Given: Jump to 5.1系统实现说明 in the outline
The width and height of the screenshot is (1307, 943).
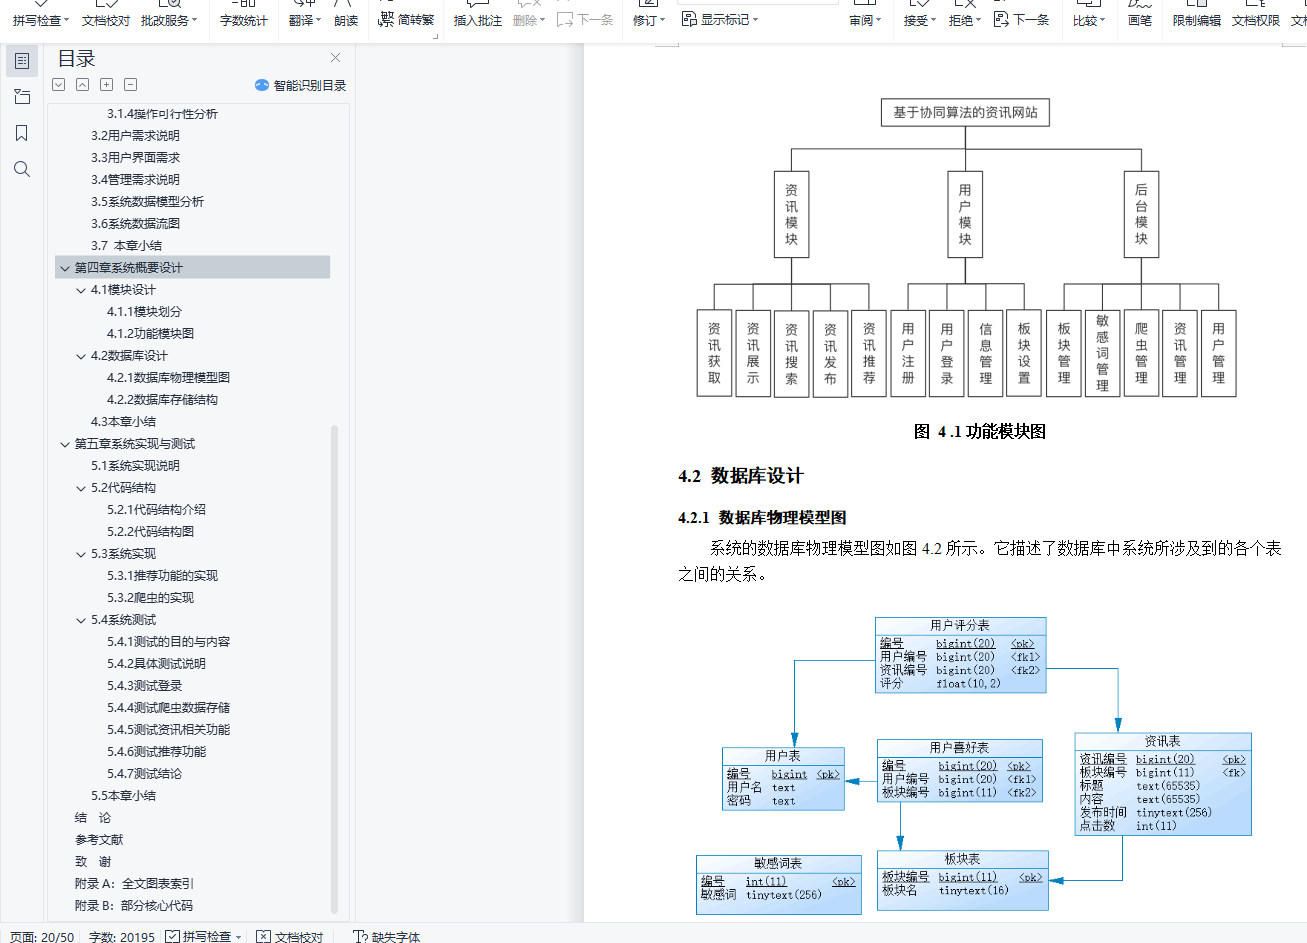Looking at the screenshot, I should [135, 466].
